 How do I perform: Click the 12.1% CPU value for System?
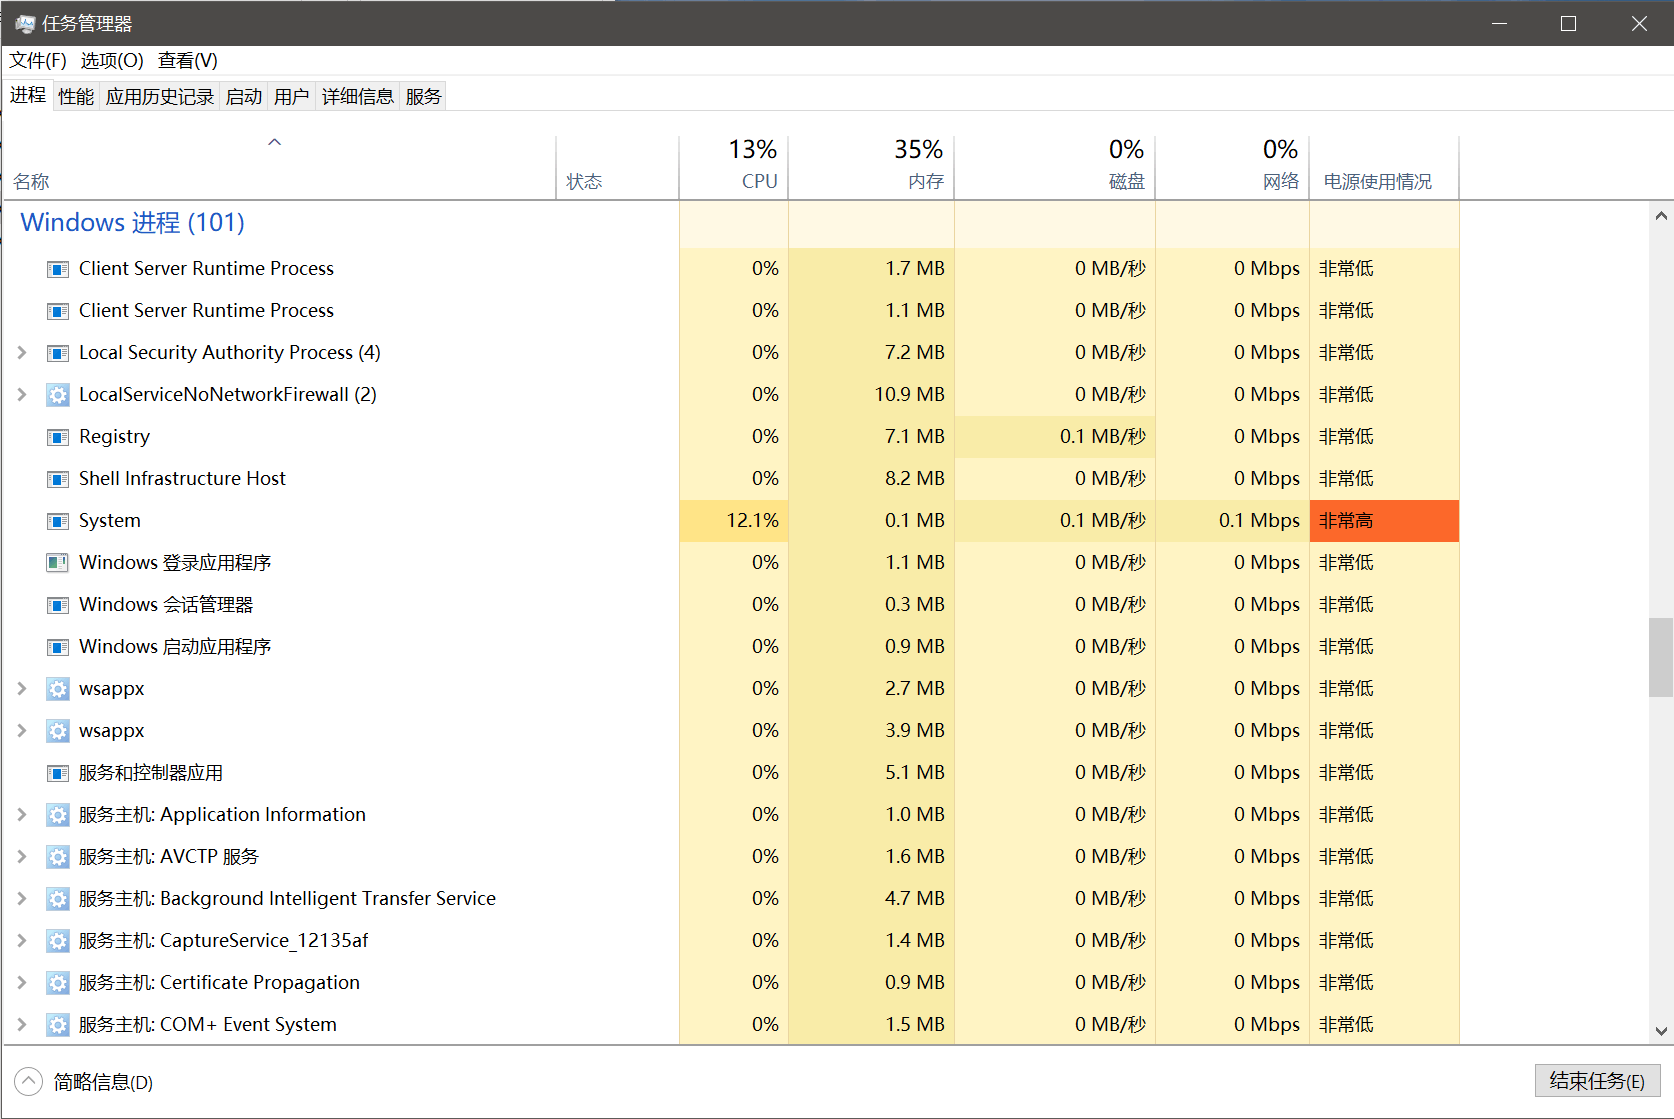click(734, 521)
